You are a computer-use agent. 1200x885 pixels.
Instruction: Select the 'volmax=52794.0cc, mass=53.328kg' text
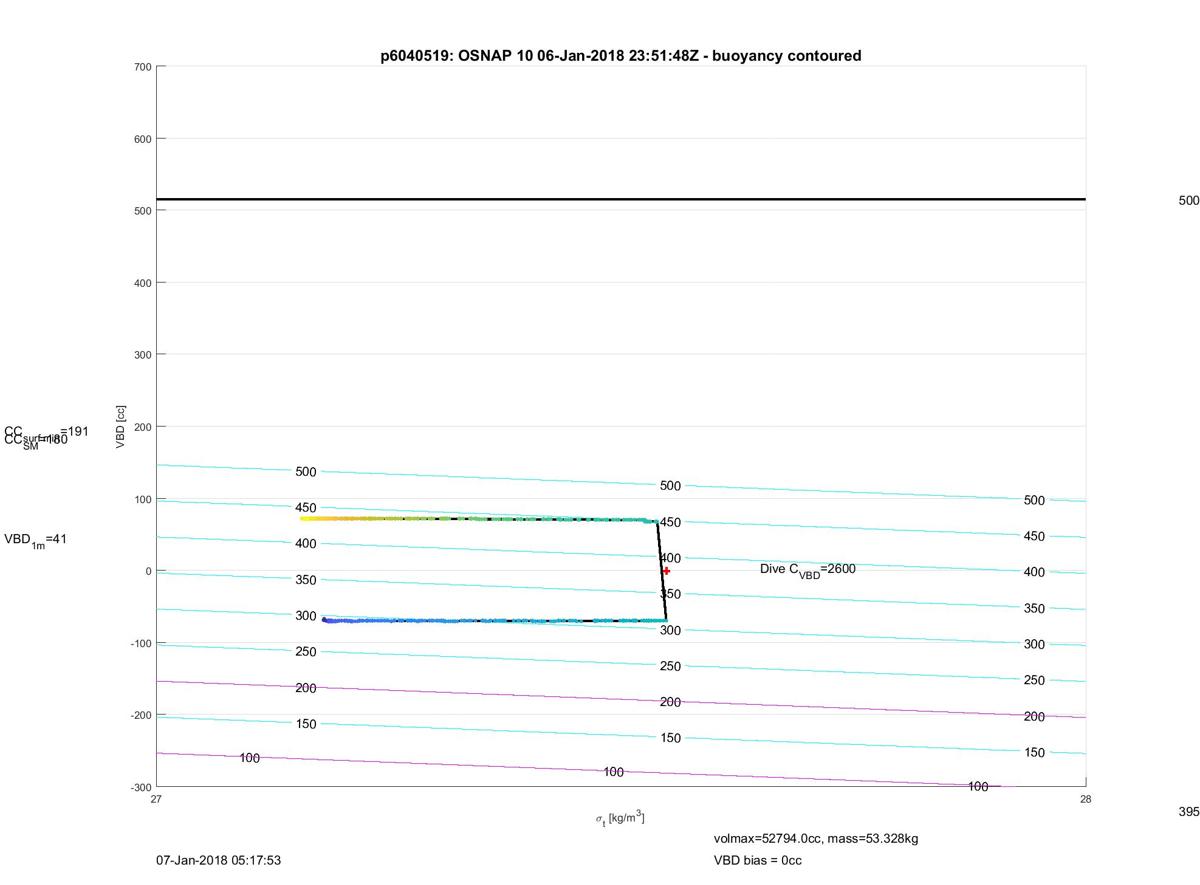(816, 838)
